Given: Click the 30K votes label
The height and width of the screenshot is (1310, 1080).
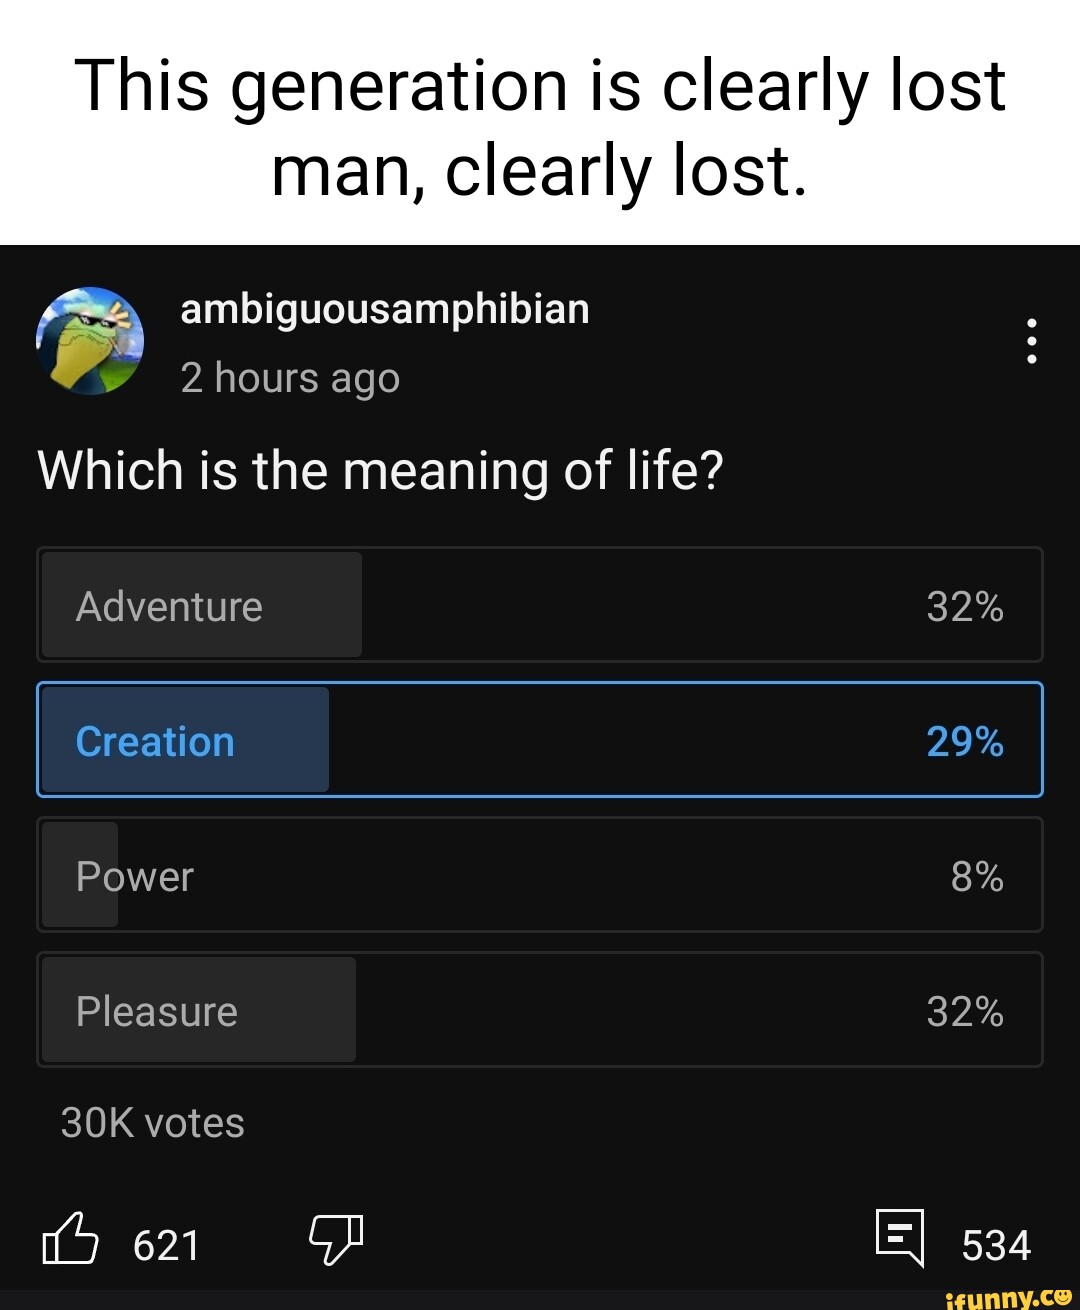Looking at the screenshot, I should [152, 1123].
